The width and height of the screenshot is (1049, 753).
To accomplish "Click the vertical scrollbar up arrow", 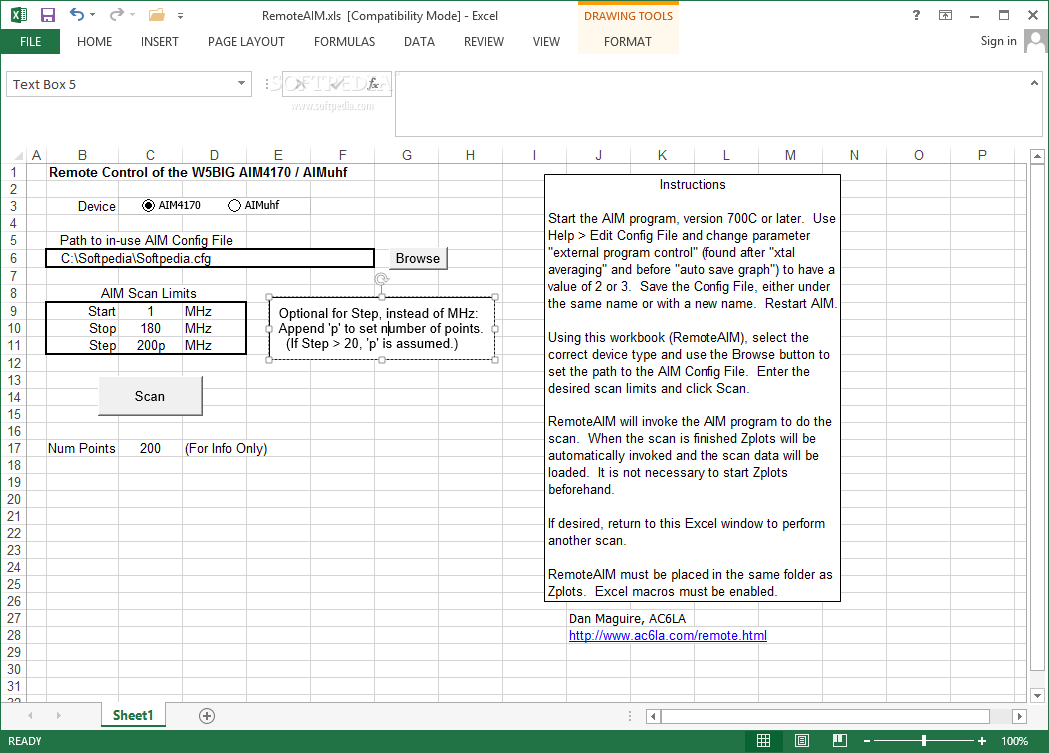I will coord(1037,157).
